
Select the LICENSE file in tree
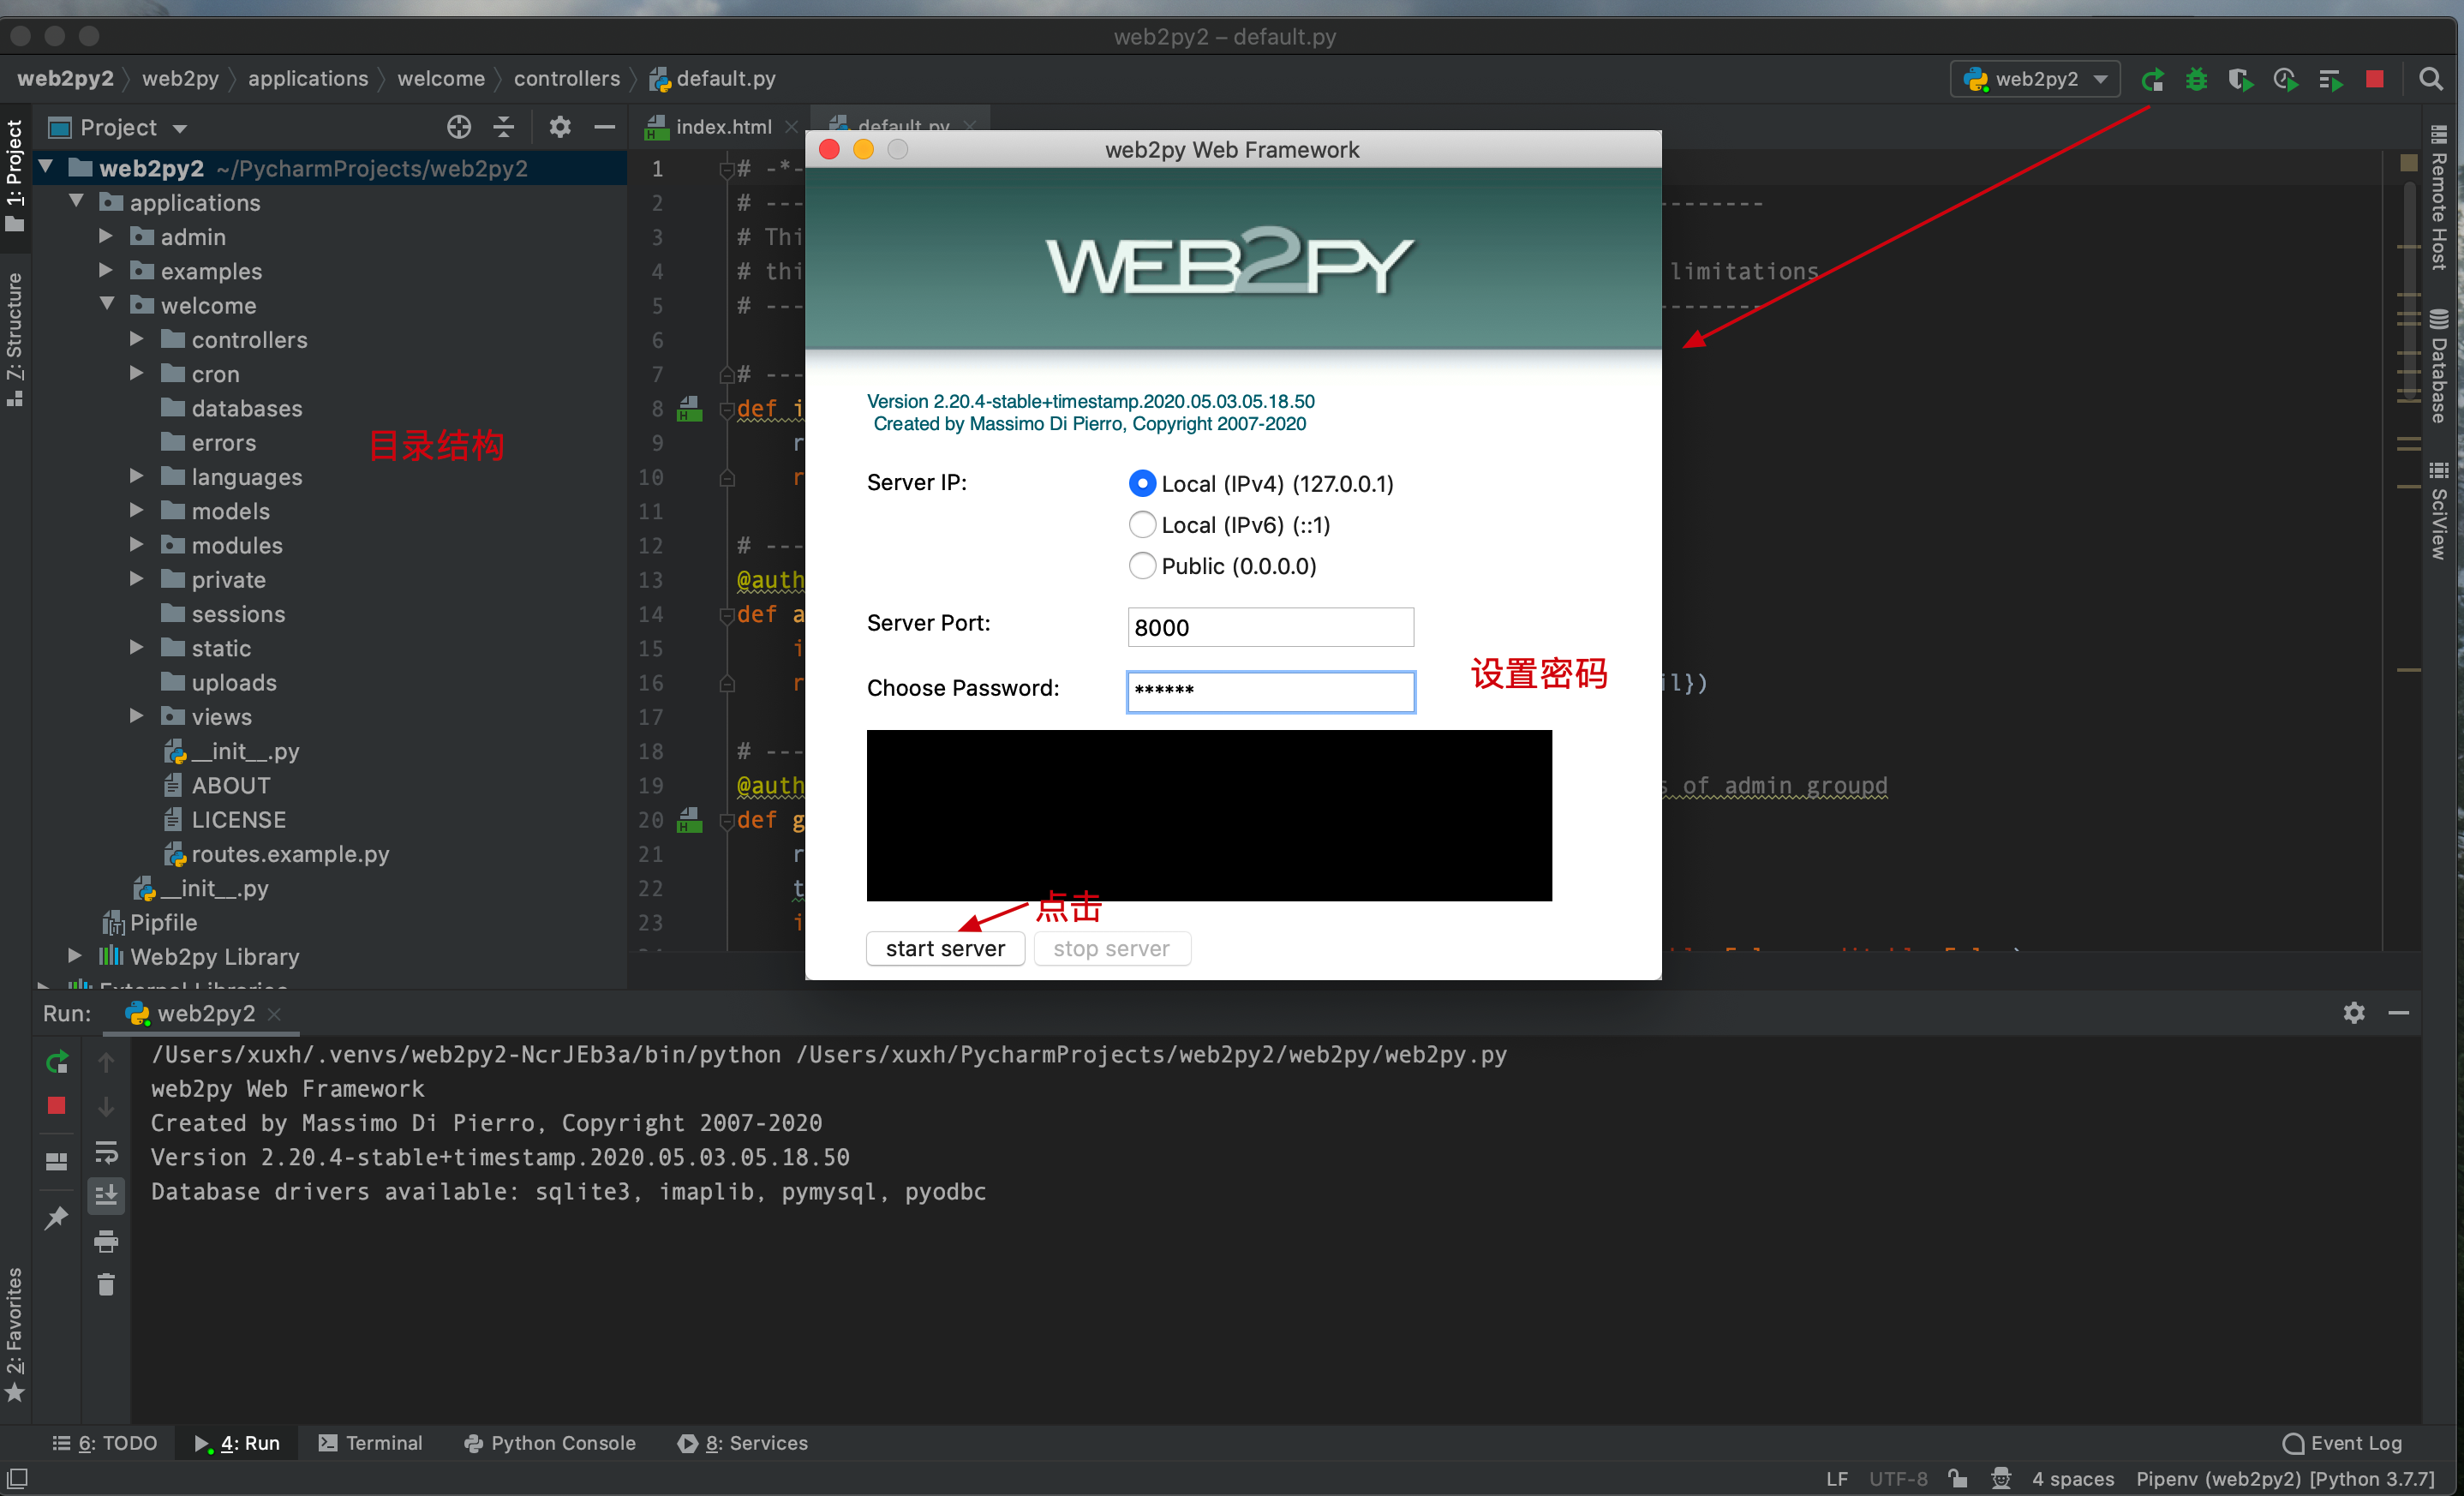(x=238, y=819)
